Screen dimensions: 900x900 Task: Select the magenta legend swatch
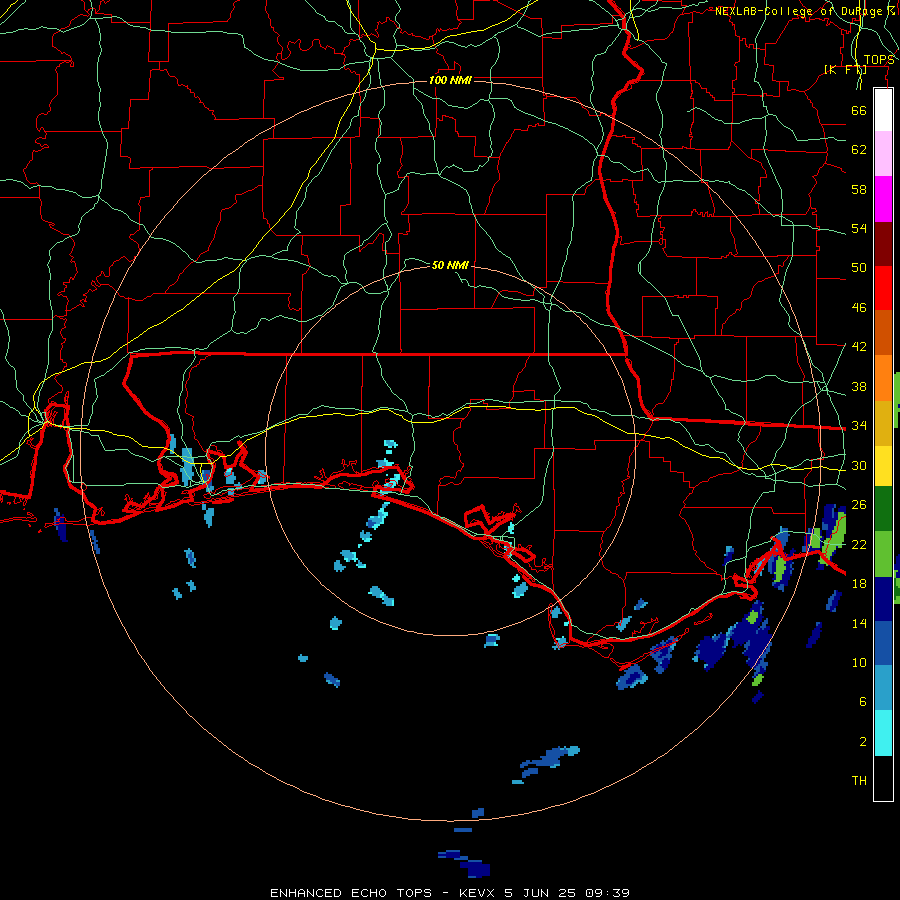tap(883, 199)
